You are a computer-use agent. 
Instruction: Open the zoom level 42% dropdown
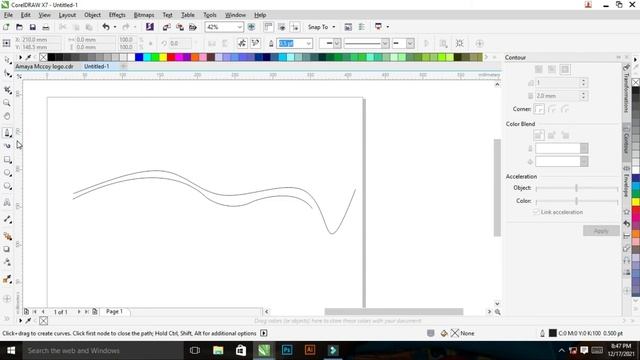239,27
